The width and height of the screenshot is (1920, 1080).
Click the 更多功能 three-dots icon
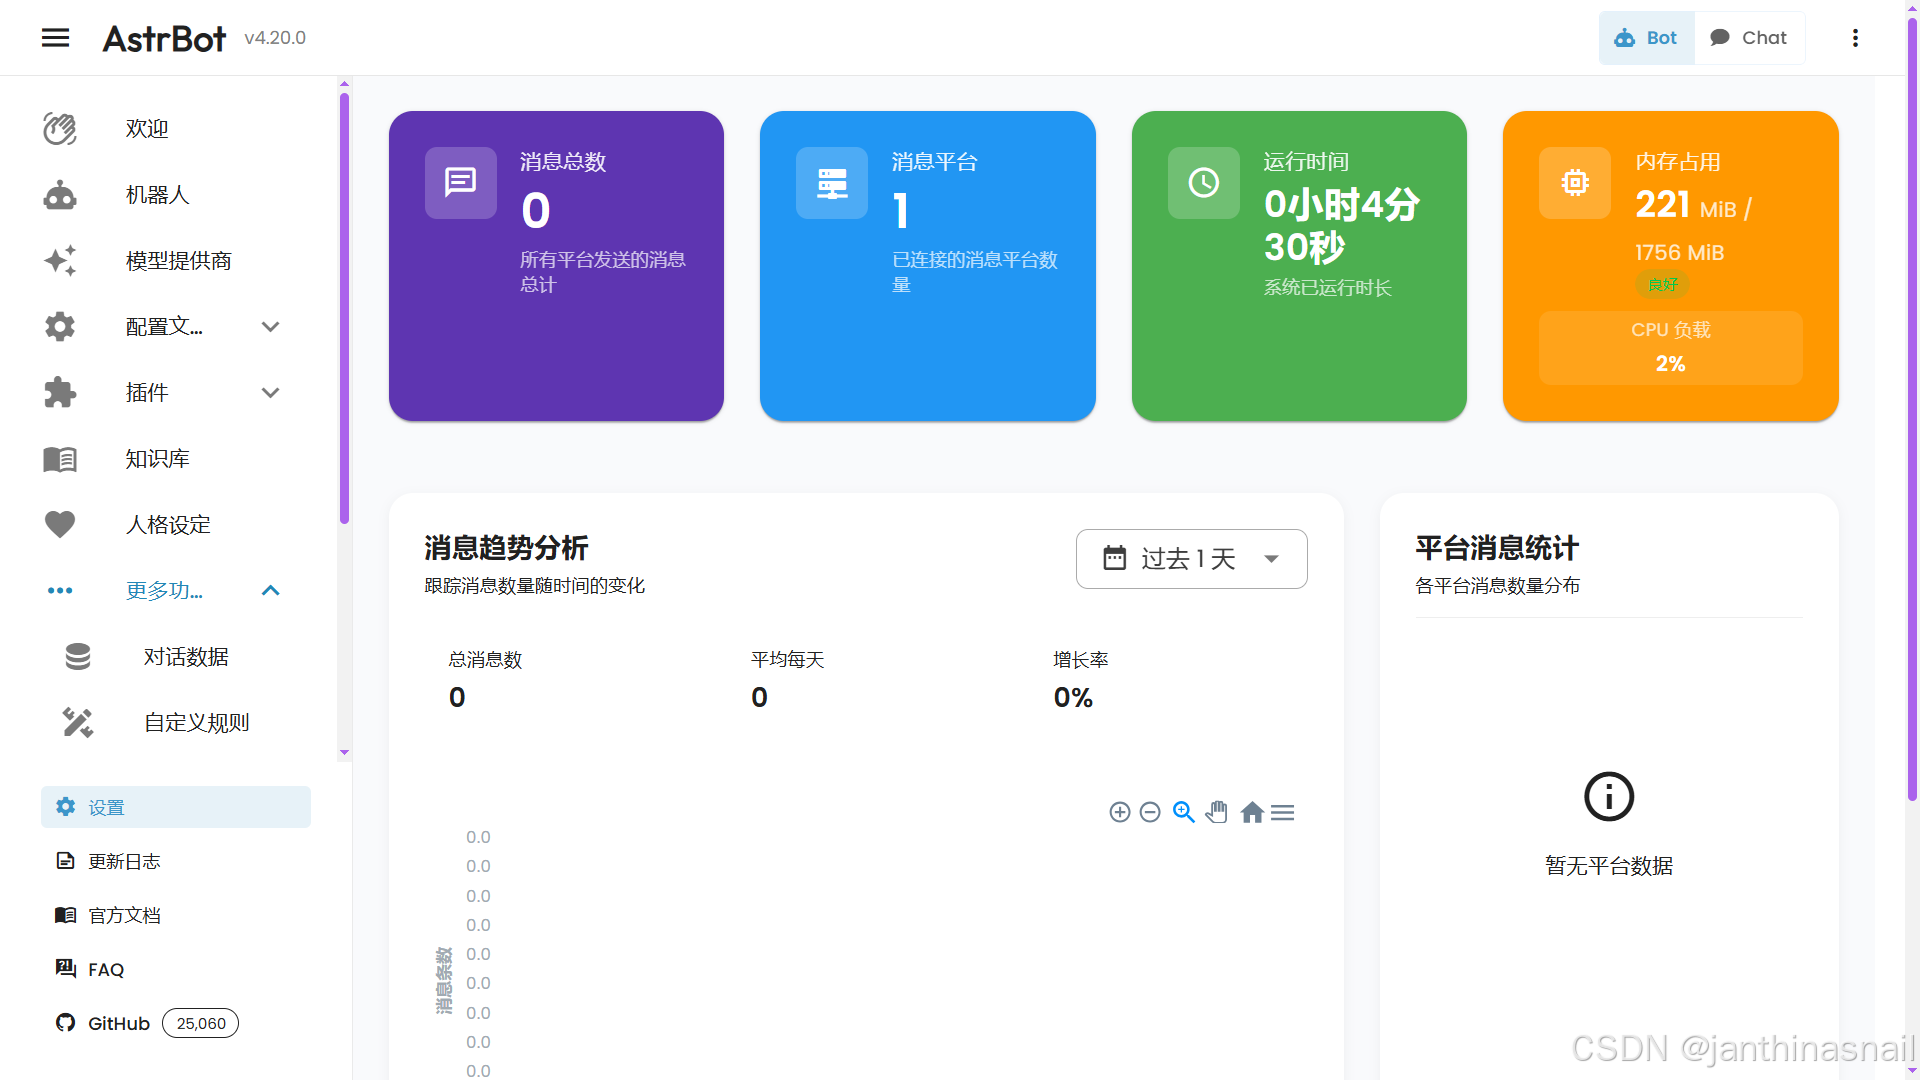[x=60, y=591]
